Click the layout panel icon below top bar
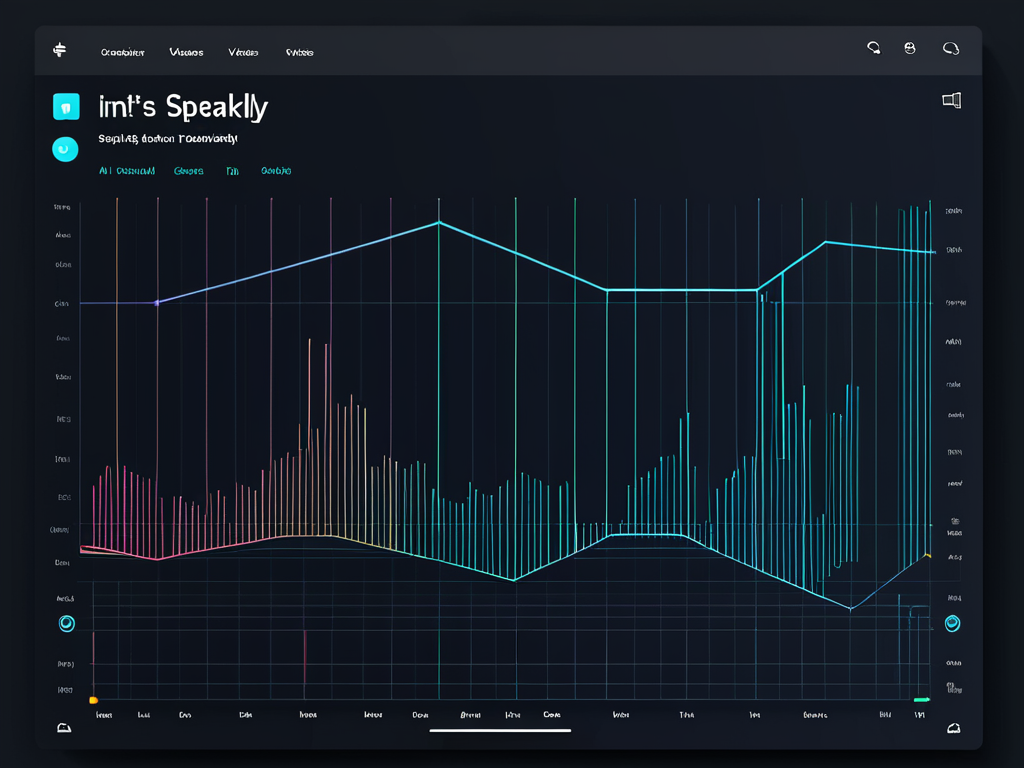Screen dimensions: 1024x768 click(x=951, y=100)
